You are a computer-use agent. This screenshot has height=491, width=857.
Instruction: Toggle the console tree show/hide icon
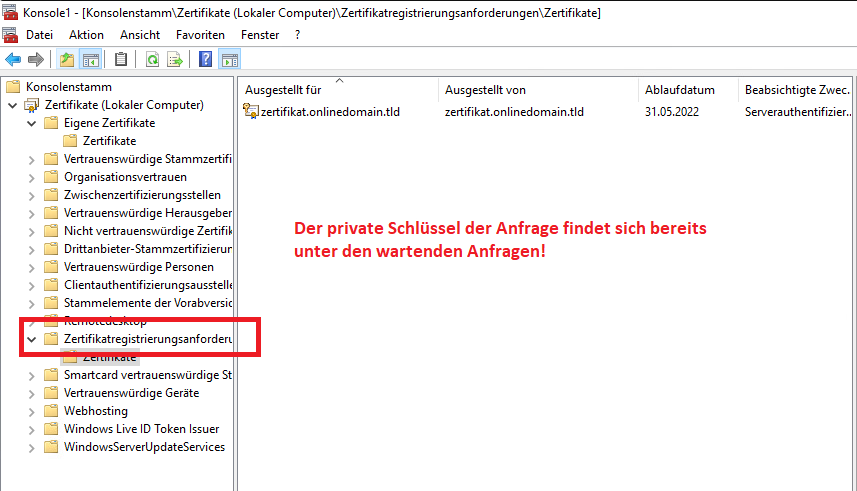pyautogui.click(x=90, y=59)
